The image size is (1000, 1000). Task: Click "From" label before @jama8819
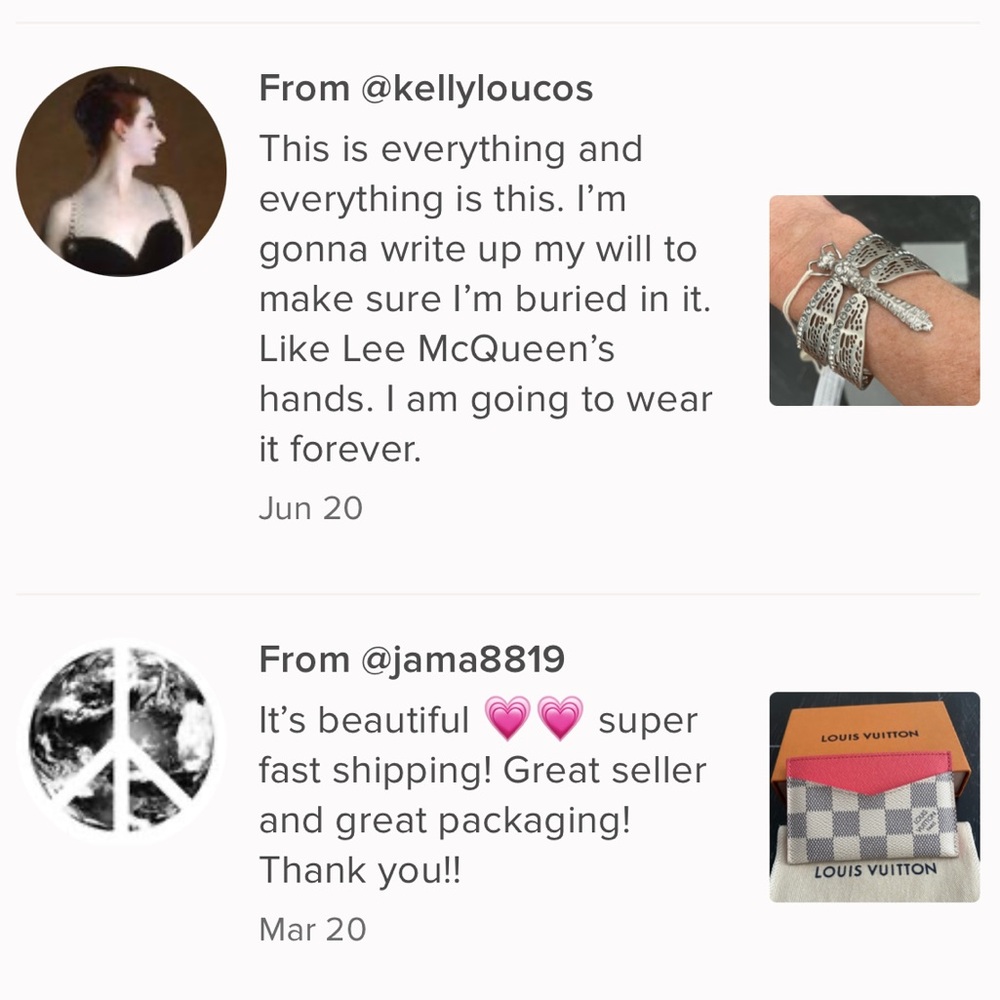click(x=304, y=660)
